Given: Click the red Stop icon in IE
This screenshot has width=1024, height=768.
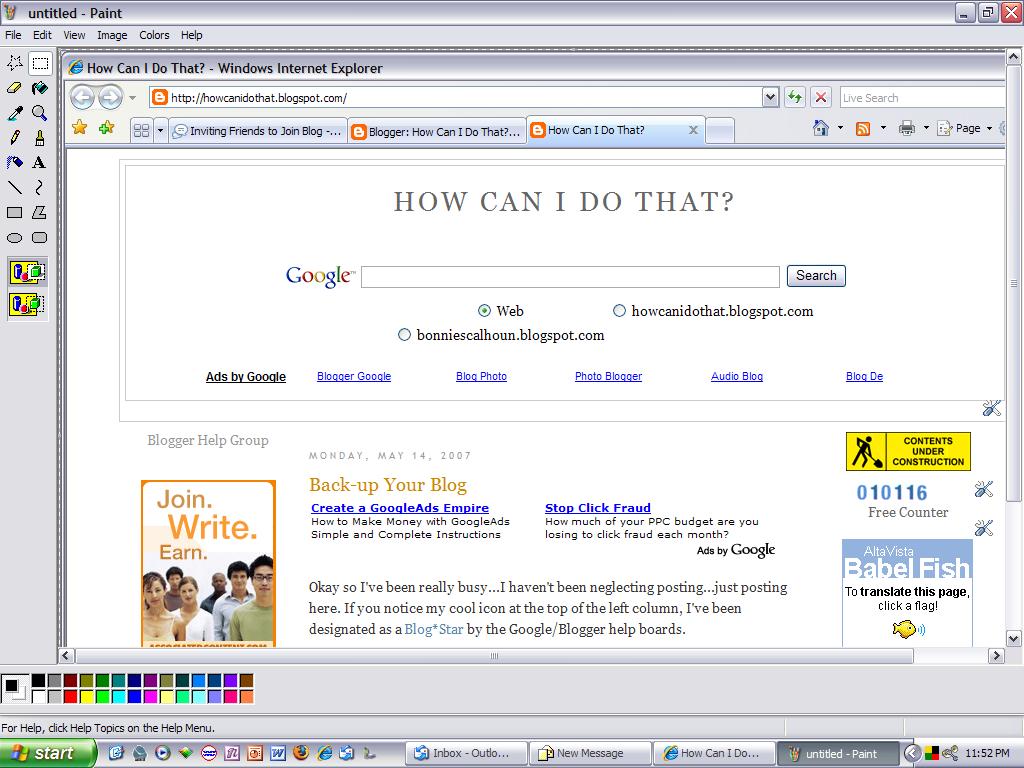Looking at the screenshot, I should pyautogui.click(x=821, y=97).
